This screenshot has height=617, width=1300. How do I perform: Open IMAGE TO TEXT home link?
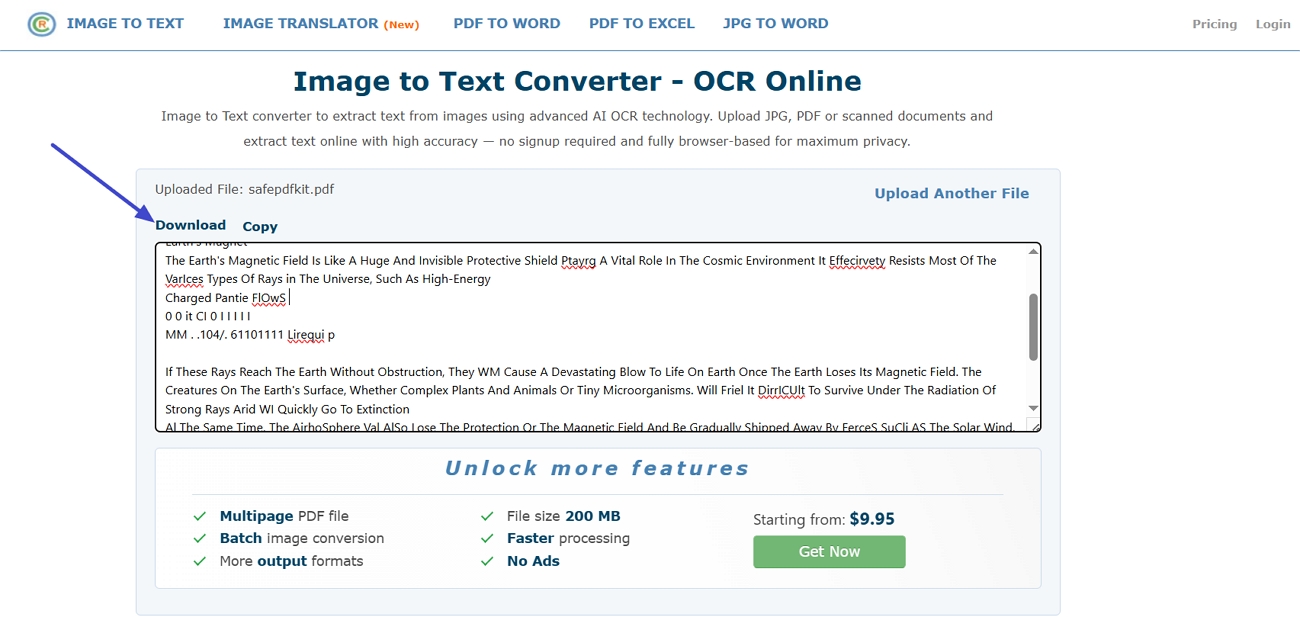coord(125,24)
